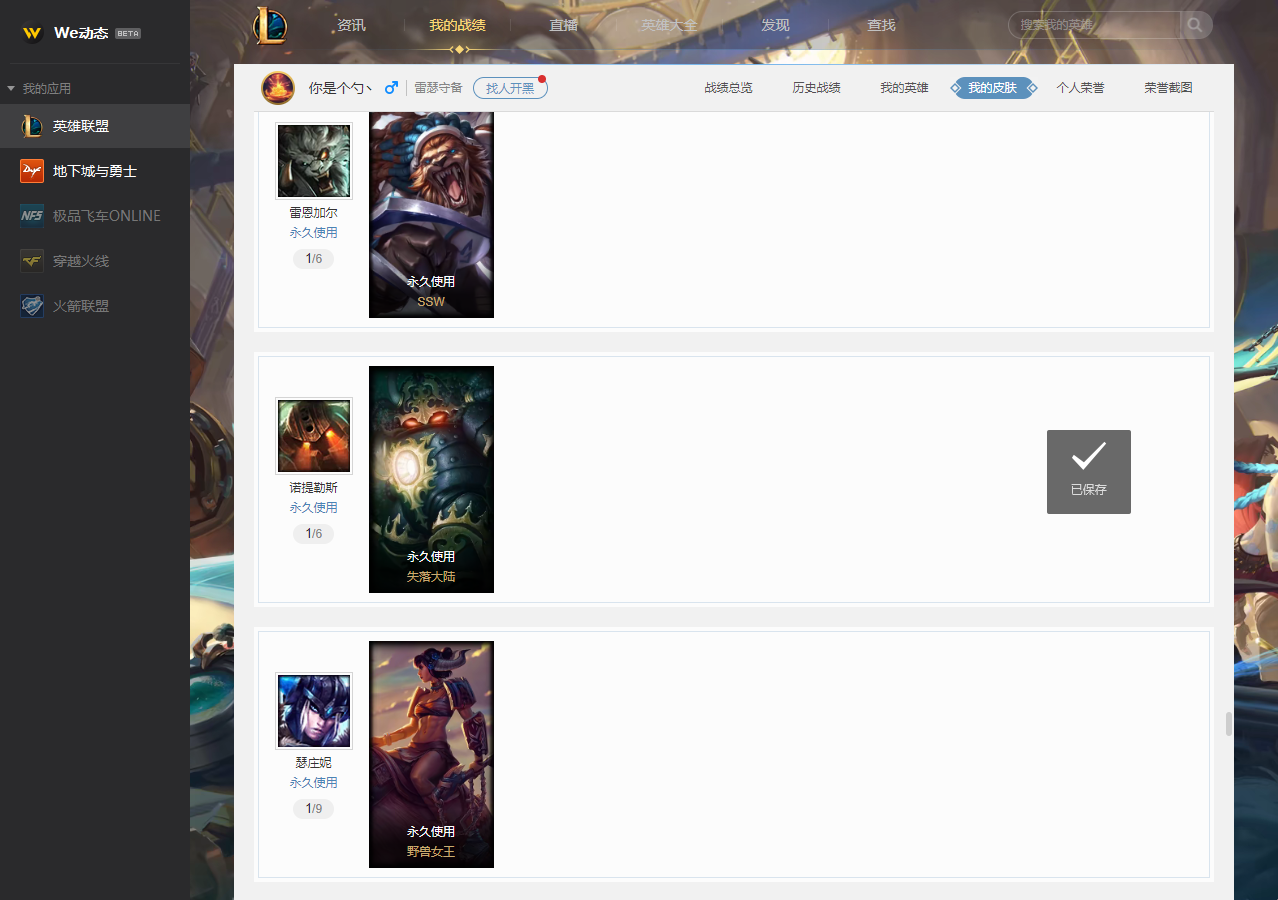Viewport: 1278px width, 900px height.
Task: Click the page scrollbar thumb
Action: [1229, 724]
